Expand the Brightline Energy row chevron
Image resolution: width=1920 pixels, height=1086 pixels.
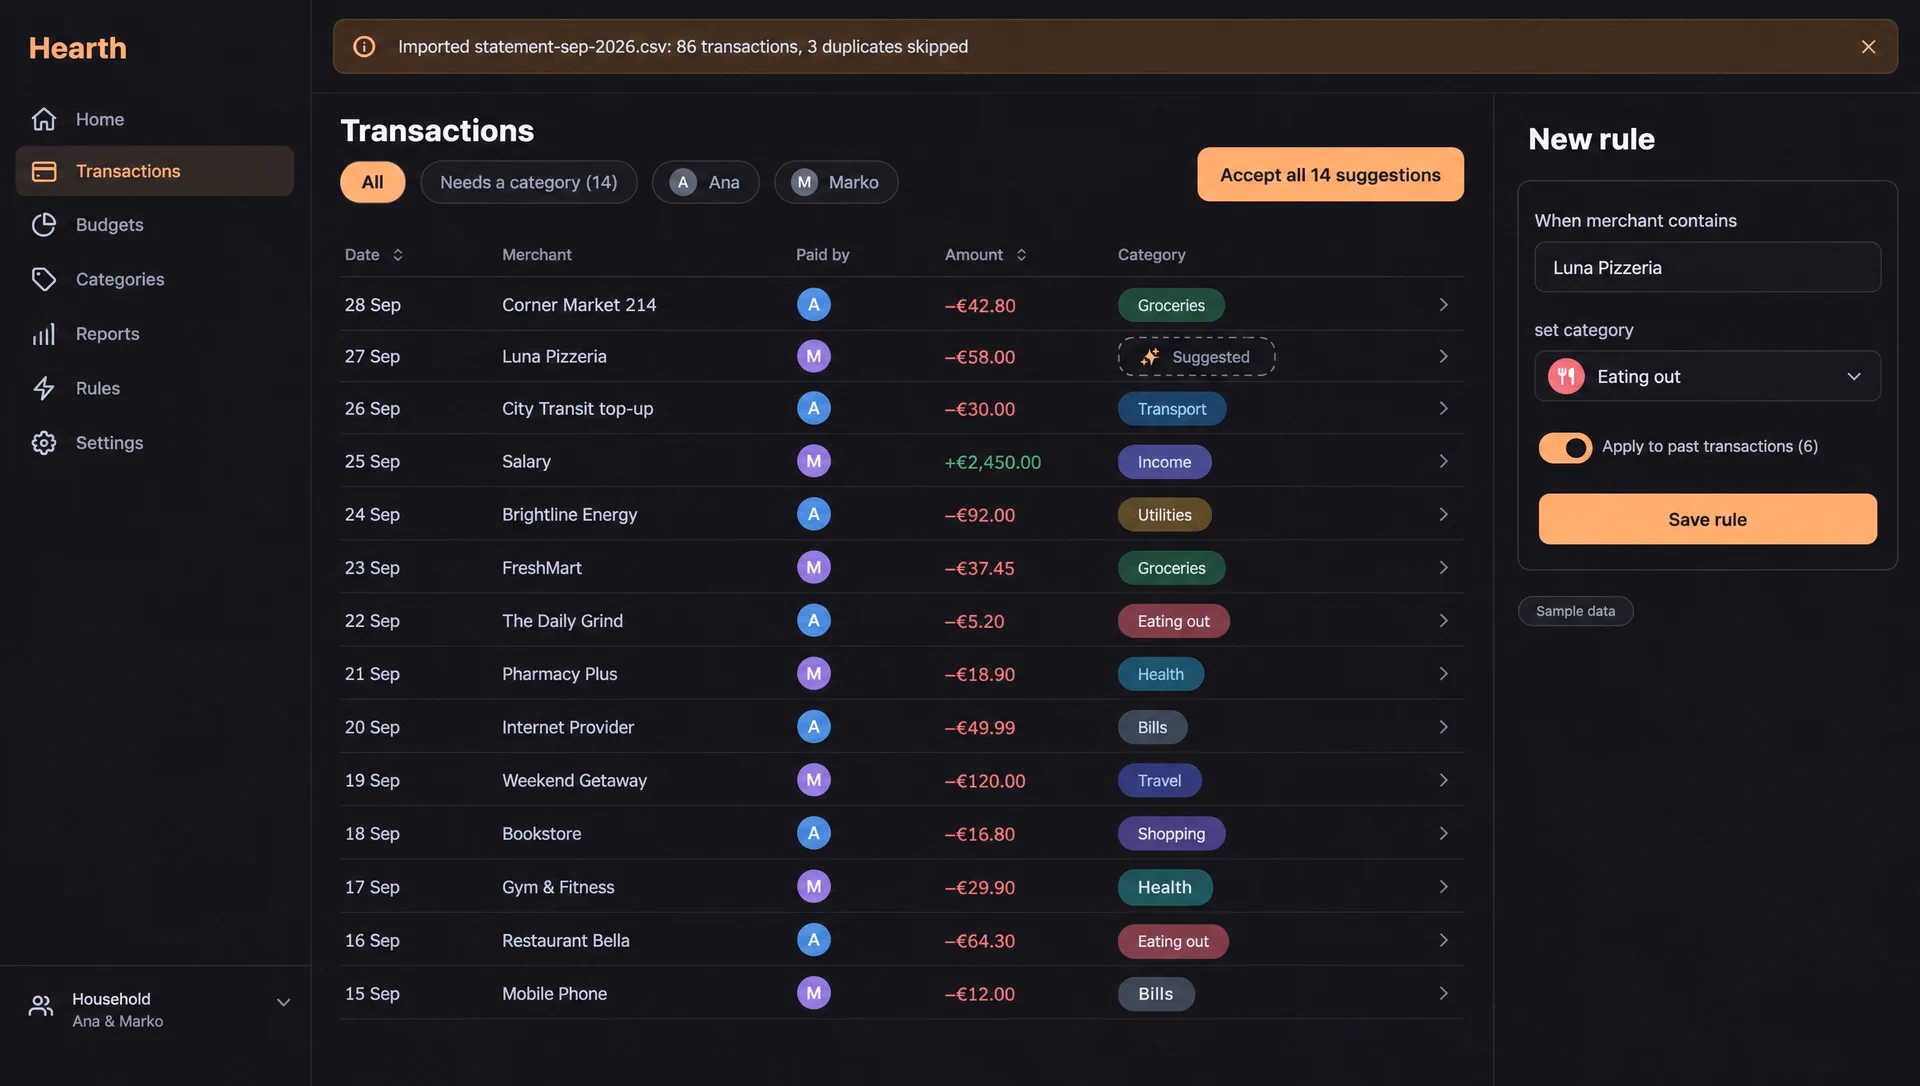click(1443, 515)
